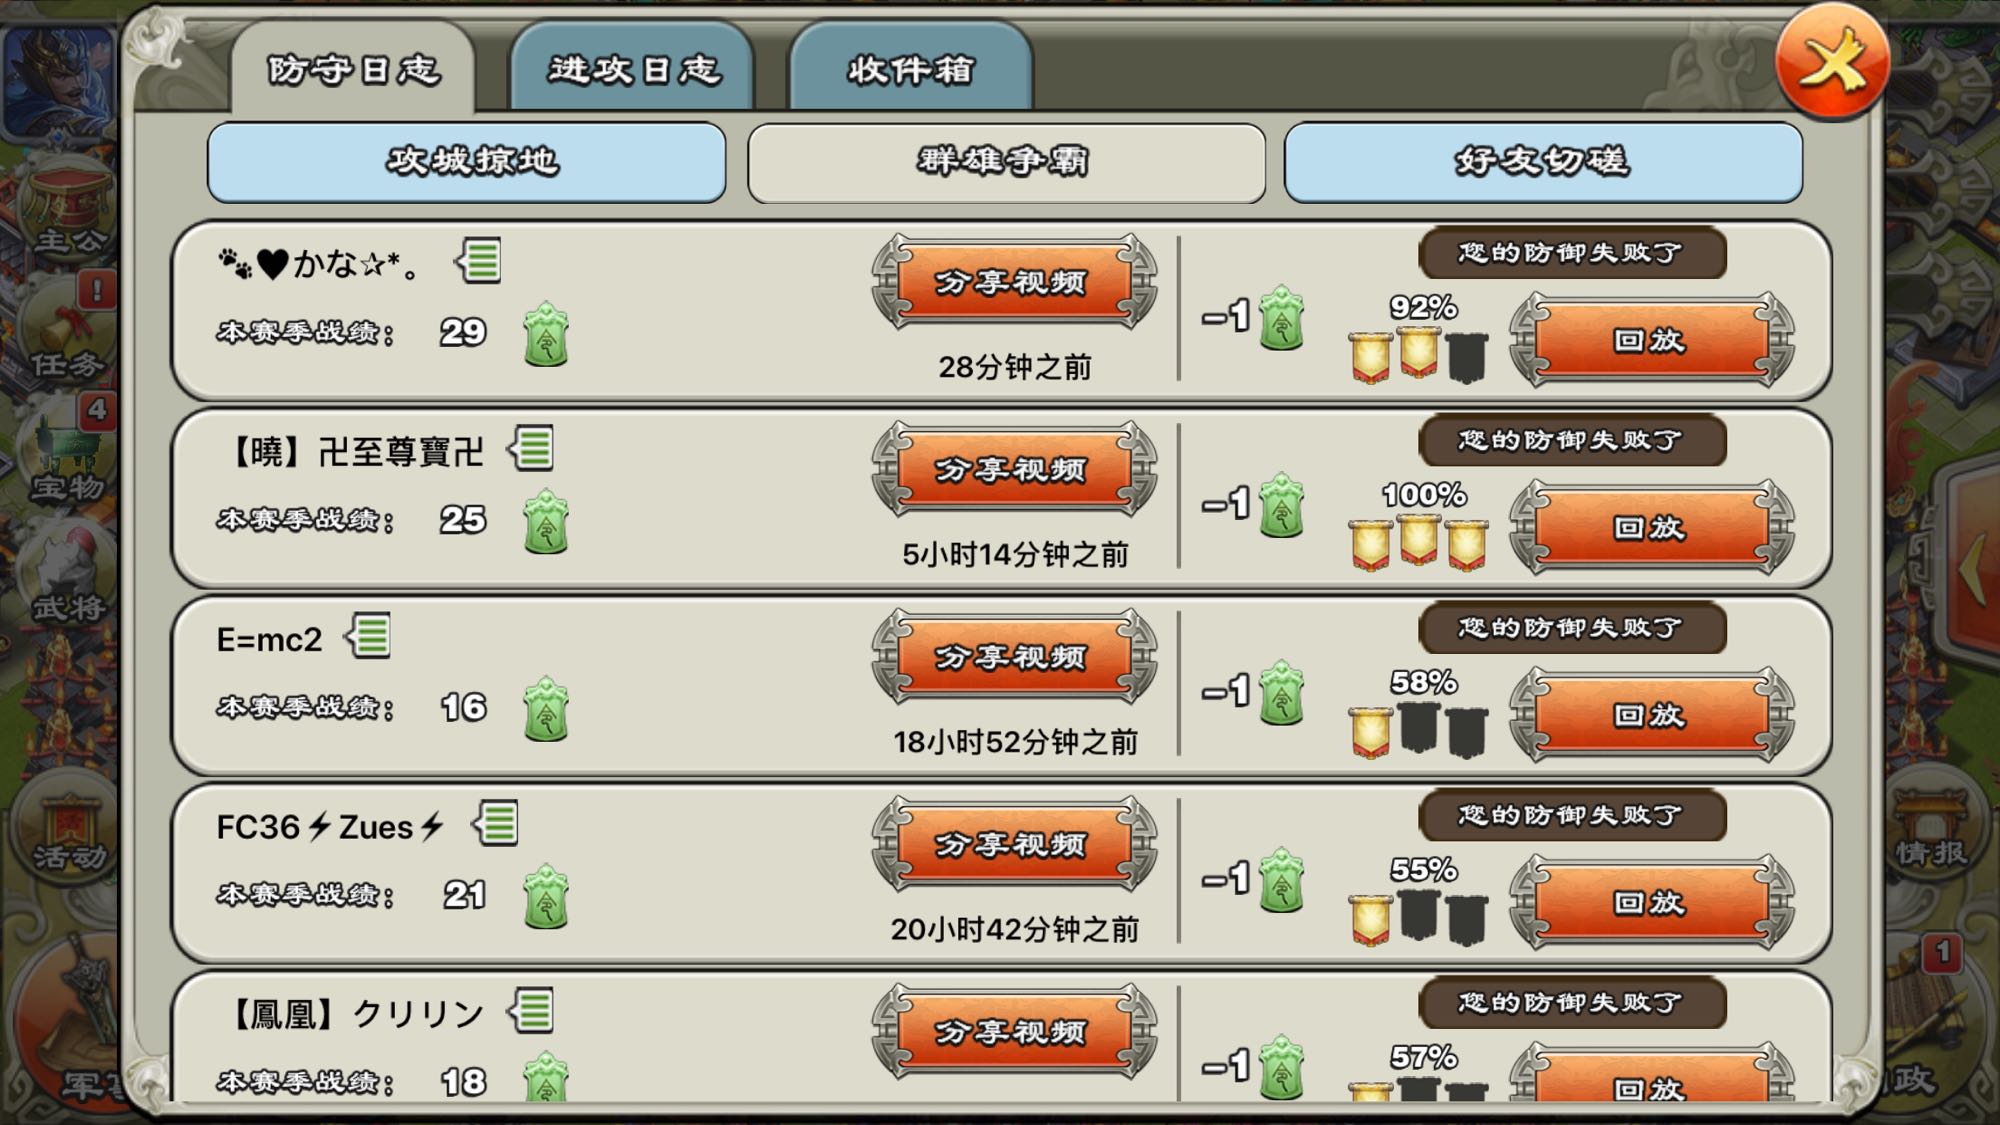The height and width of the screenshot is (1125, 2000).
Task: Close the log window with X button
Action: [1832, 62]
